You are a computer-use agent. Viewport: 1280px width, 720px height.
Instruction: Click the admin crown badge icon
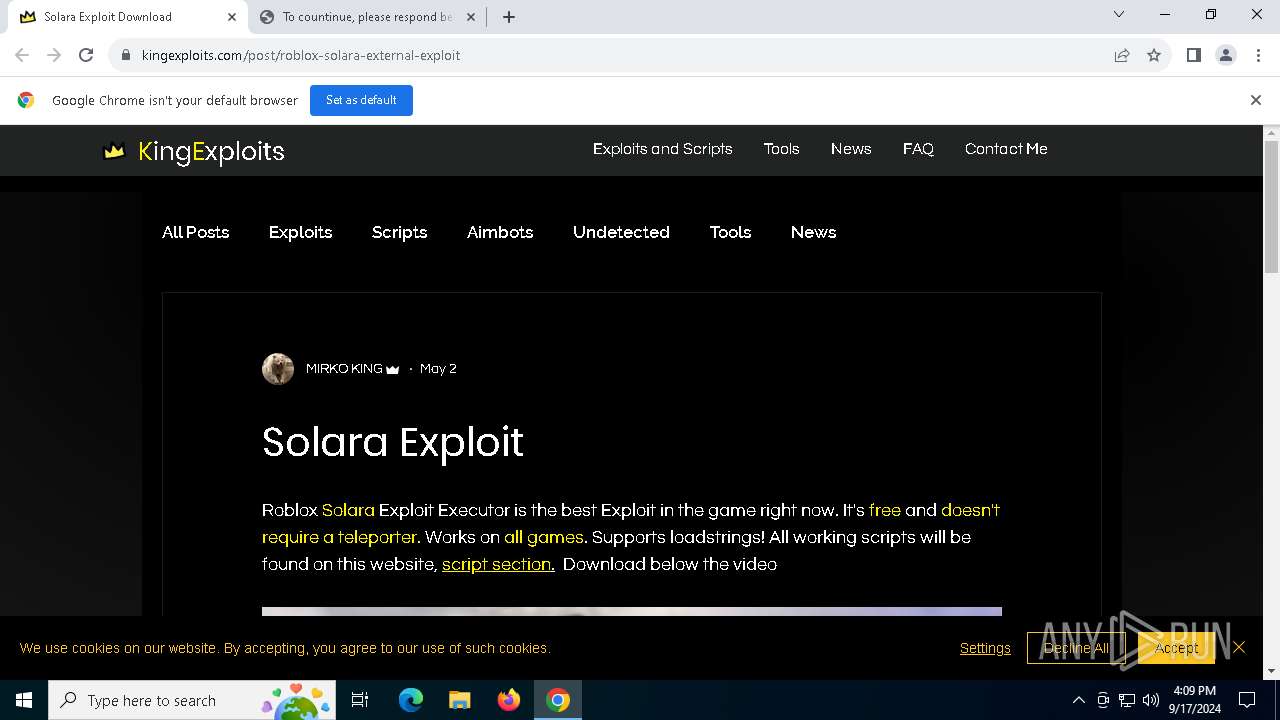(392, 369)
